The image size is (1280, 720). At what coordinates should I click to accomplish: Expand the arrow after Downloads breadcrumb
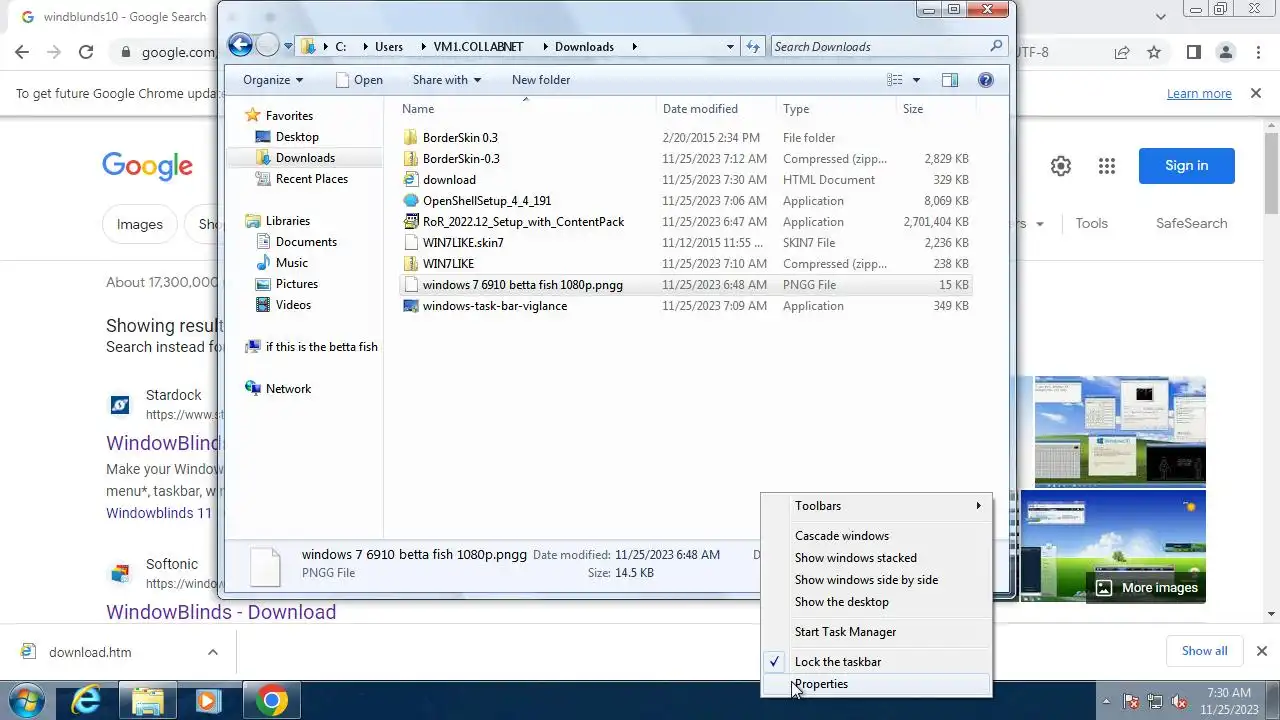pos(634,46)
